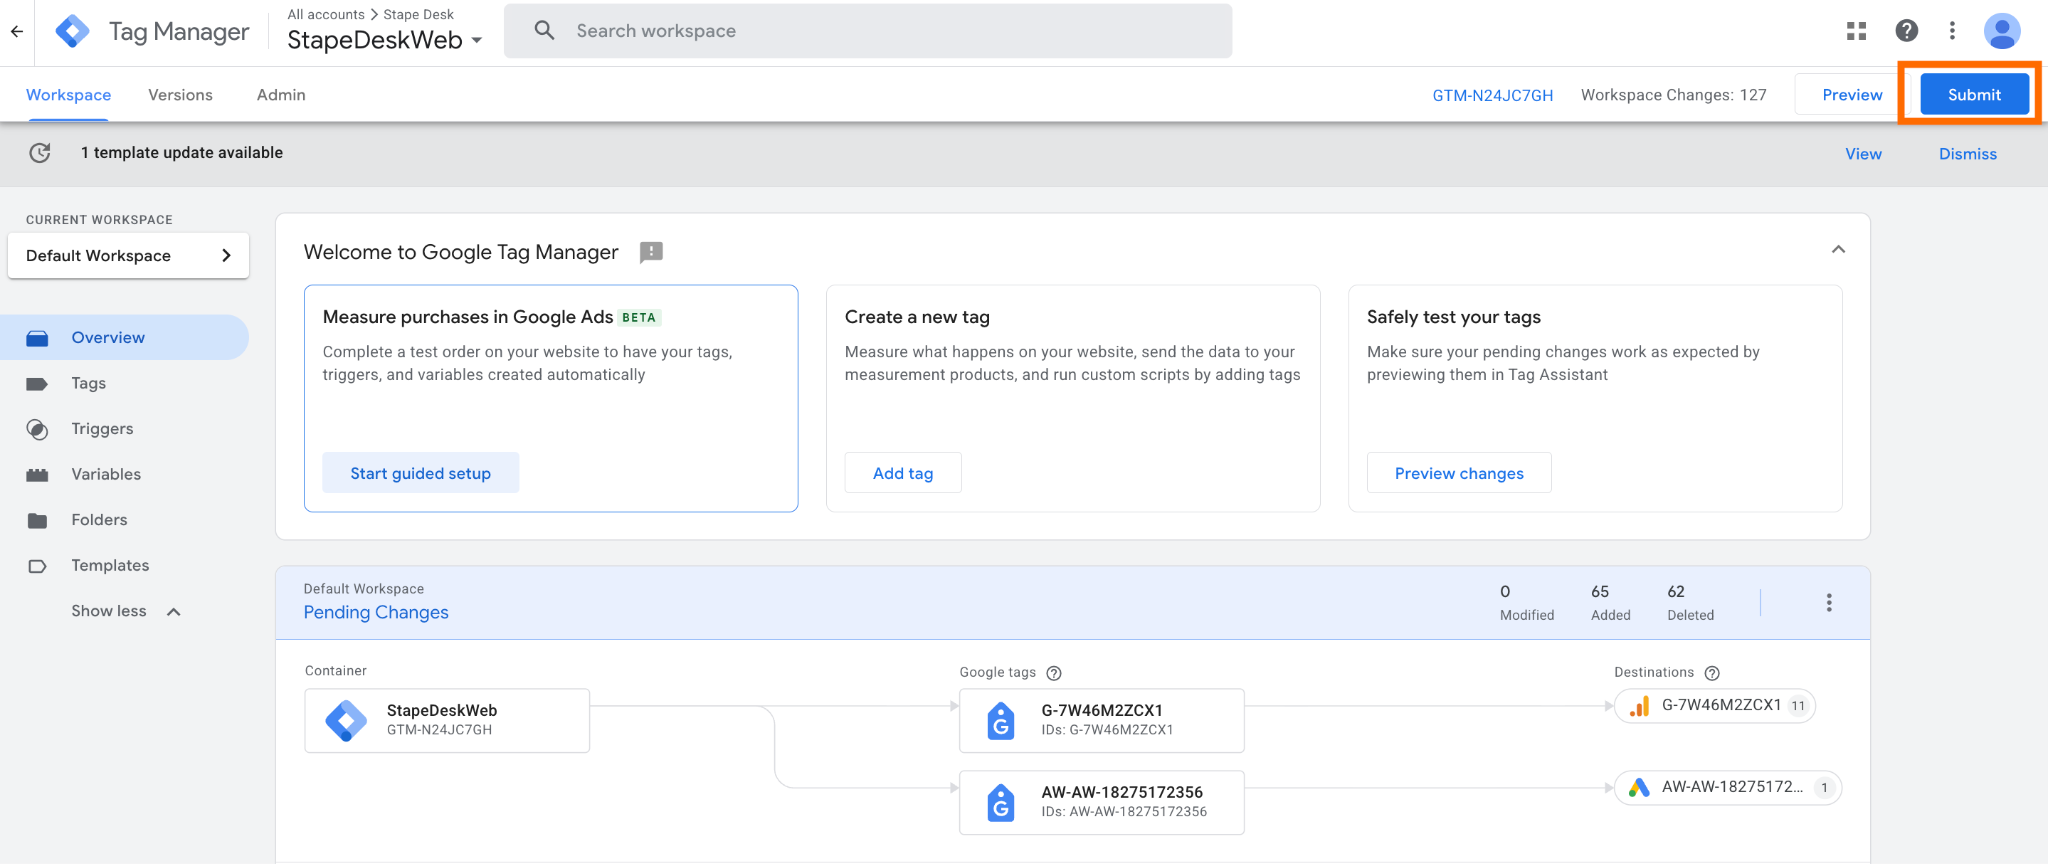Click the Add tag button
Viewport: 2048px width, 864px height.
[x=903, y=473]
